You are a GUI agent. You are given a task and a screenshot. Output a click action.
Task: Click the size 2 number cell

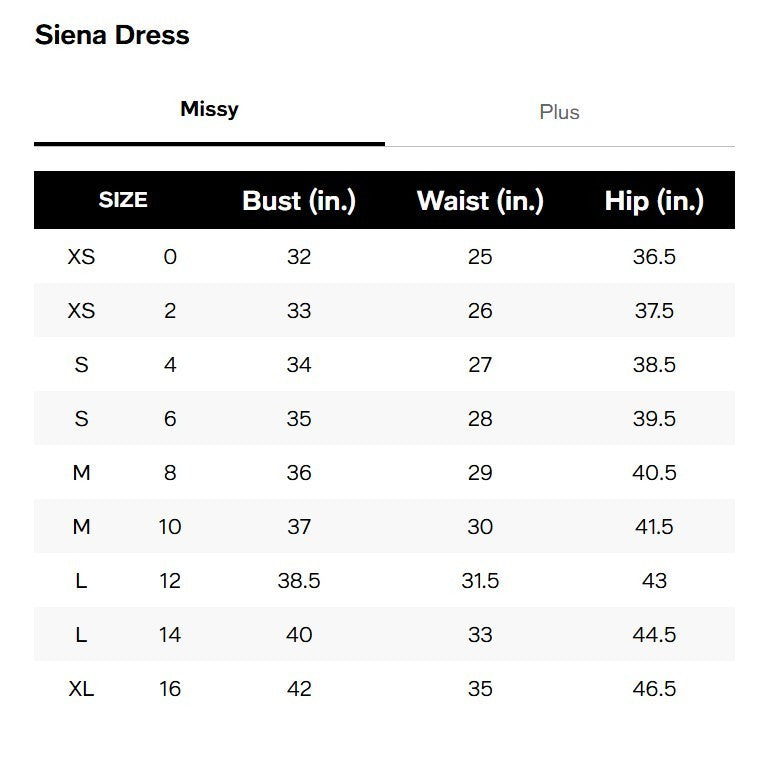170,311
